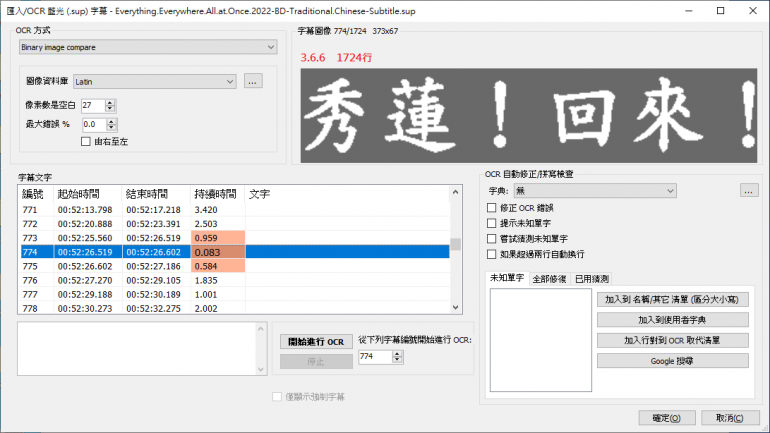Select highlighted subtitle row 774
The width and height of the screenshot is (770, 433).
pos(234,252)
